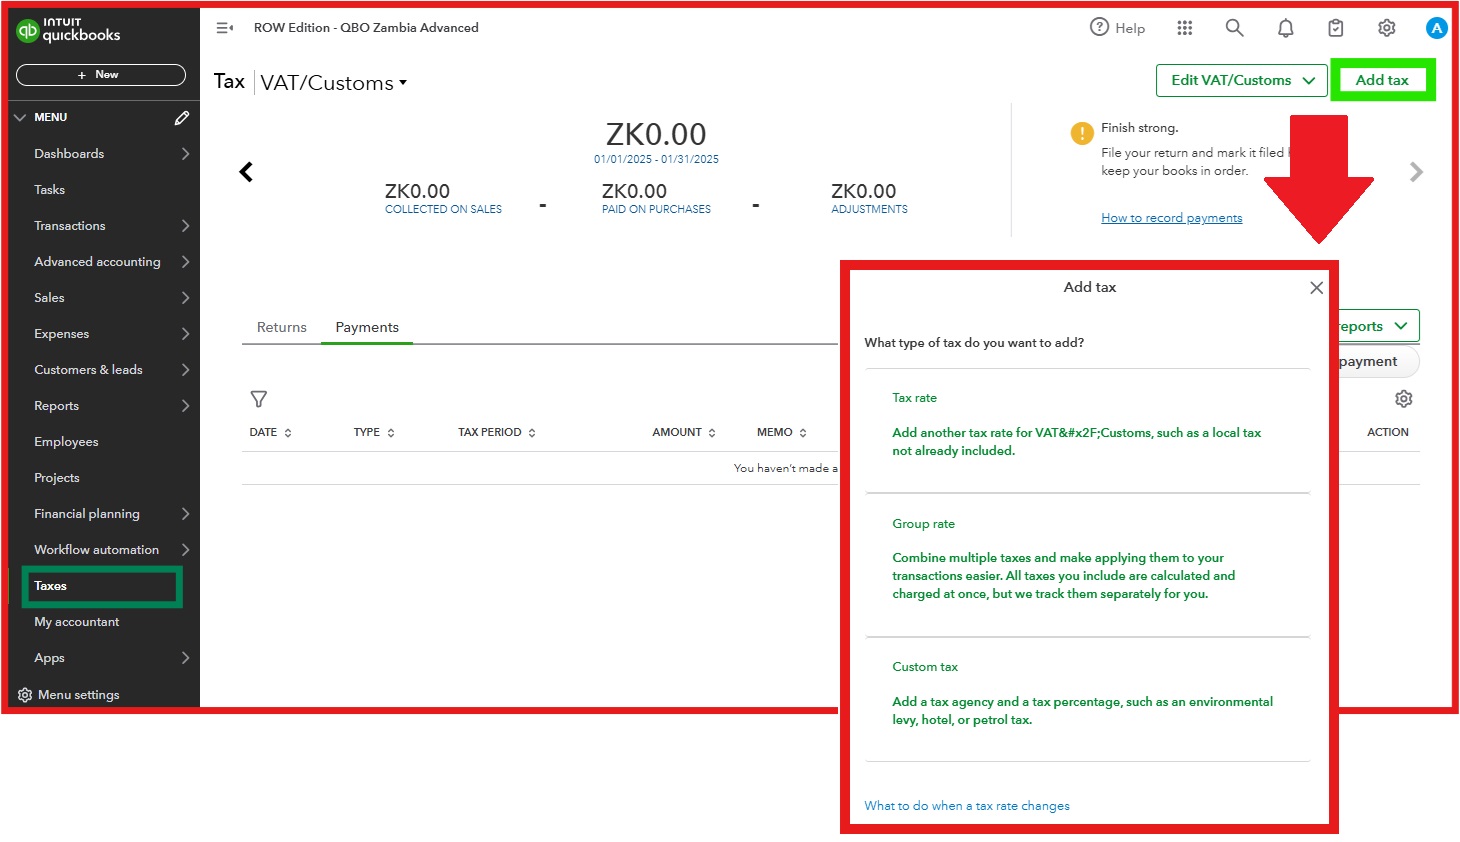Image resolution: width=1460 pixels, height=842 pixels.
Task: Expand the Dashboards menu
Action: click(186, 154)
